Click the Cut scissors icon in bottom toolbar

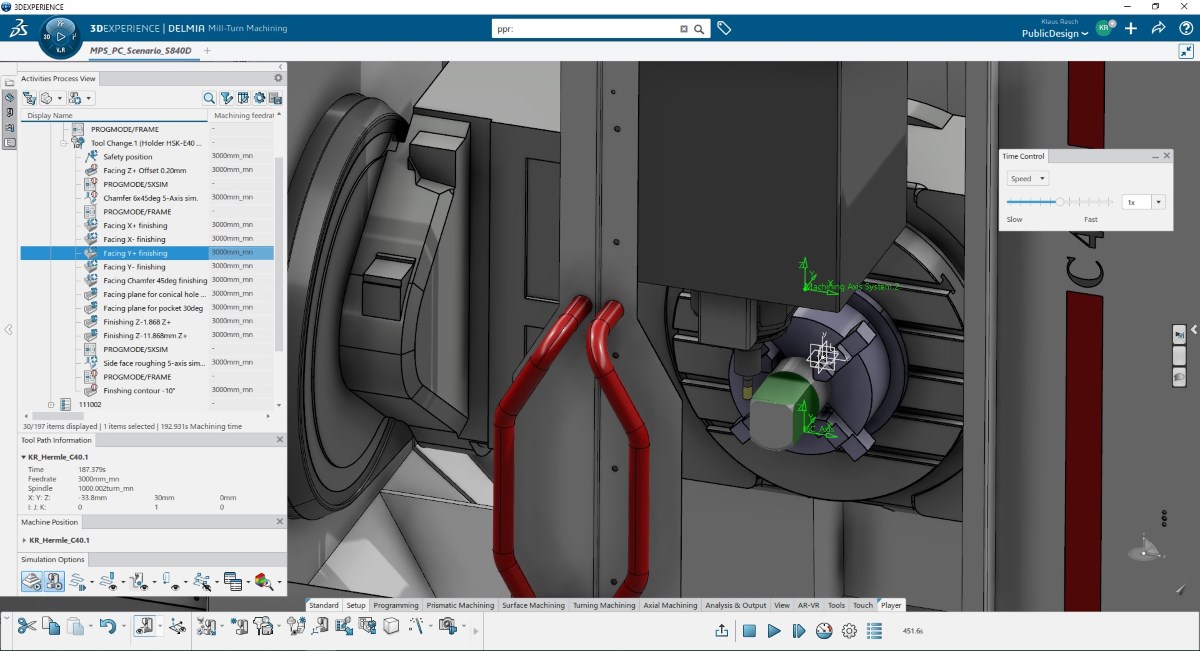[27, 626]
